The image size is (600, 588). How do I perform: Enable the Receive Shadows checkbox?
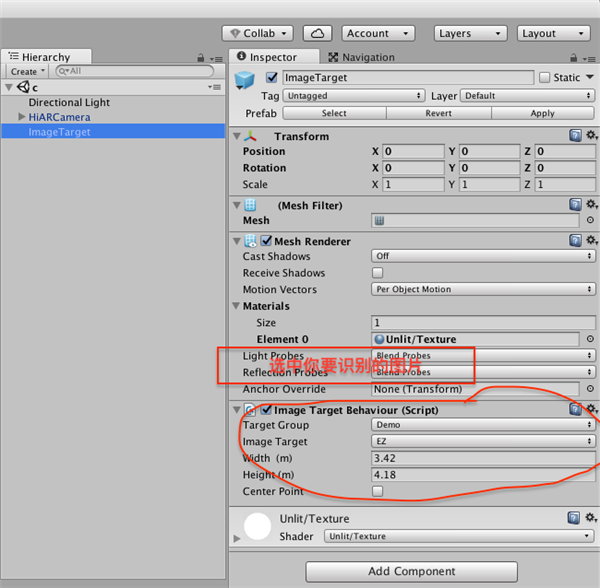point(378,273)
